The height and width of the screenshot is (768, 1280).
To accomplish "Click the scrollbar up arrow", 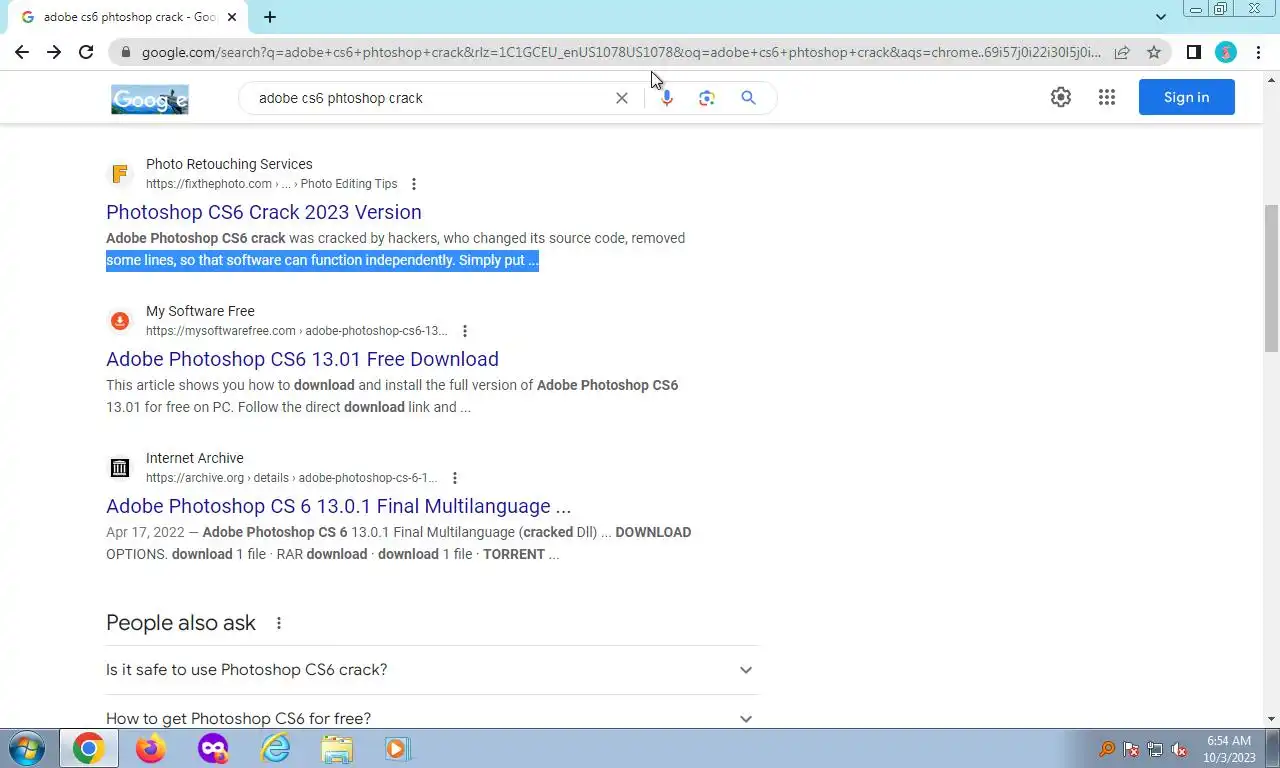I will [x=1271, y=79].
